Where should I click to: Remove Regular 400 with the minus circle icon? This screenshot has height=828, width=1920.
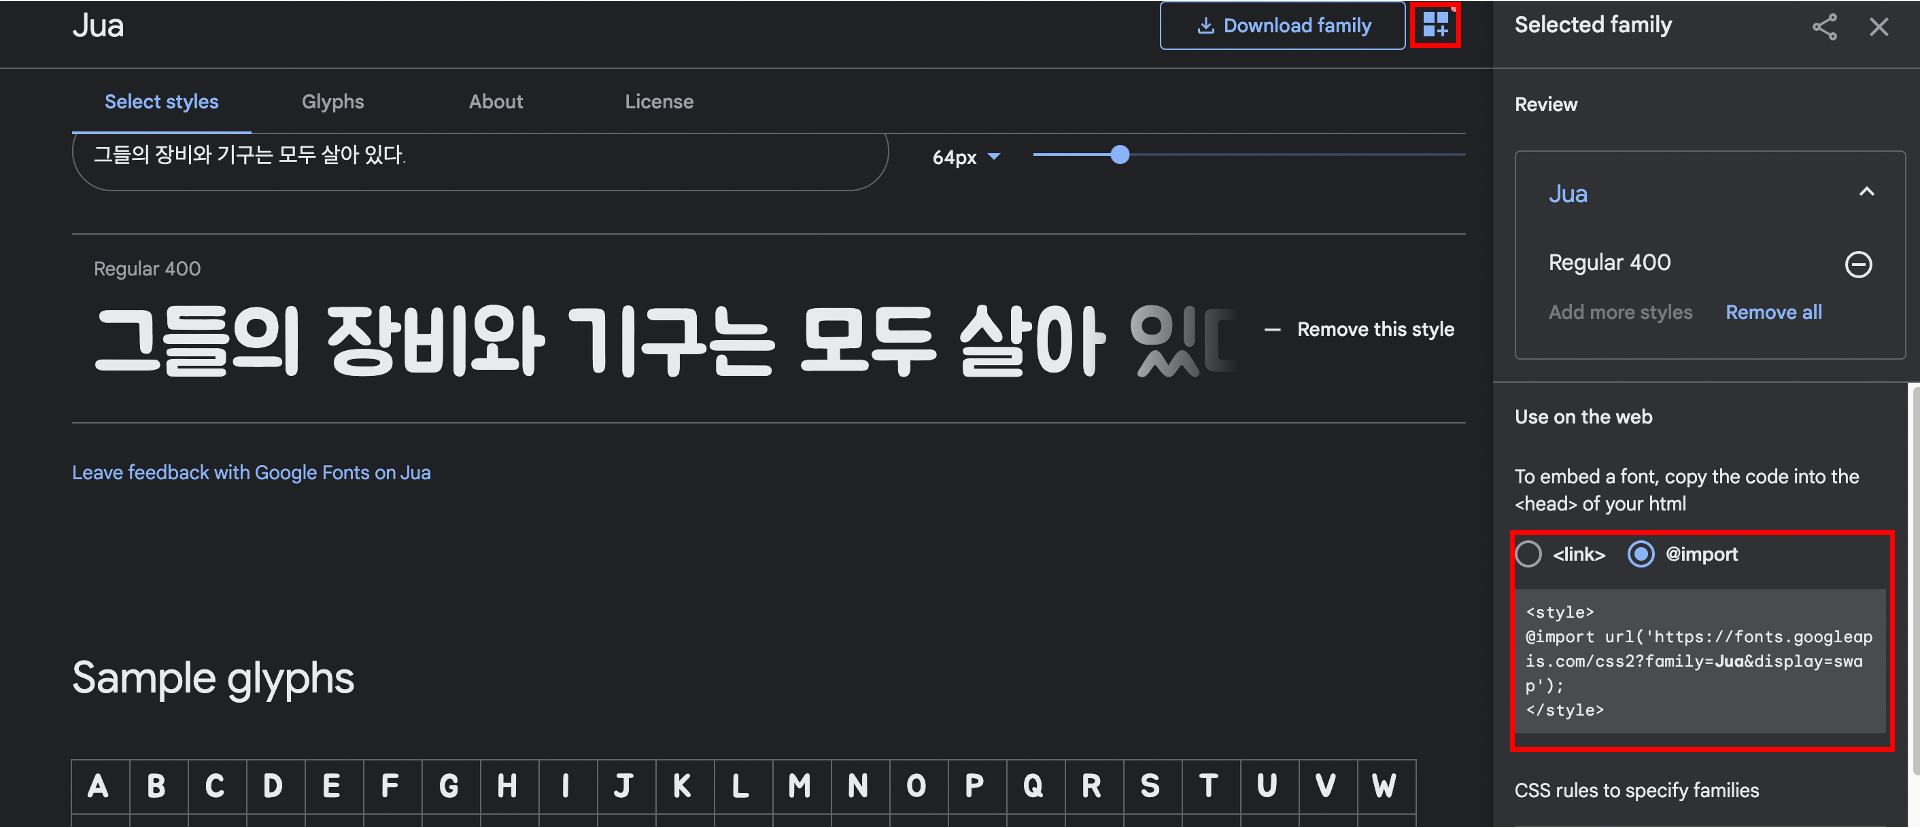(x=1858, y=264)
